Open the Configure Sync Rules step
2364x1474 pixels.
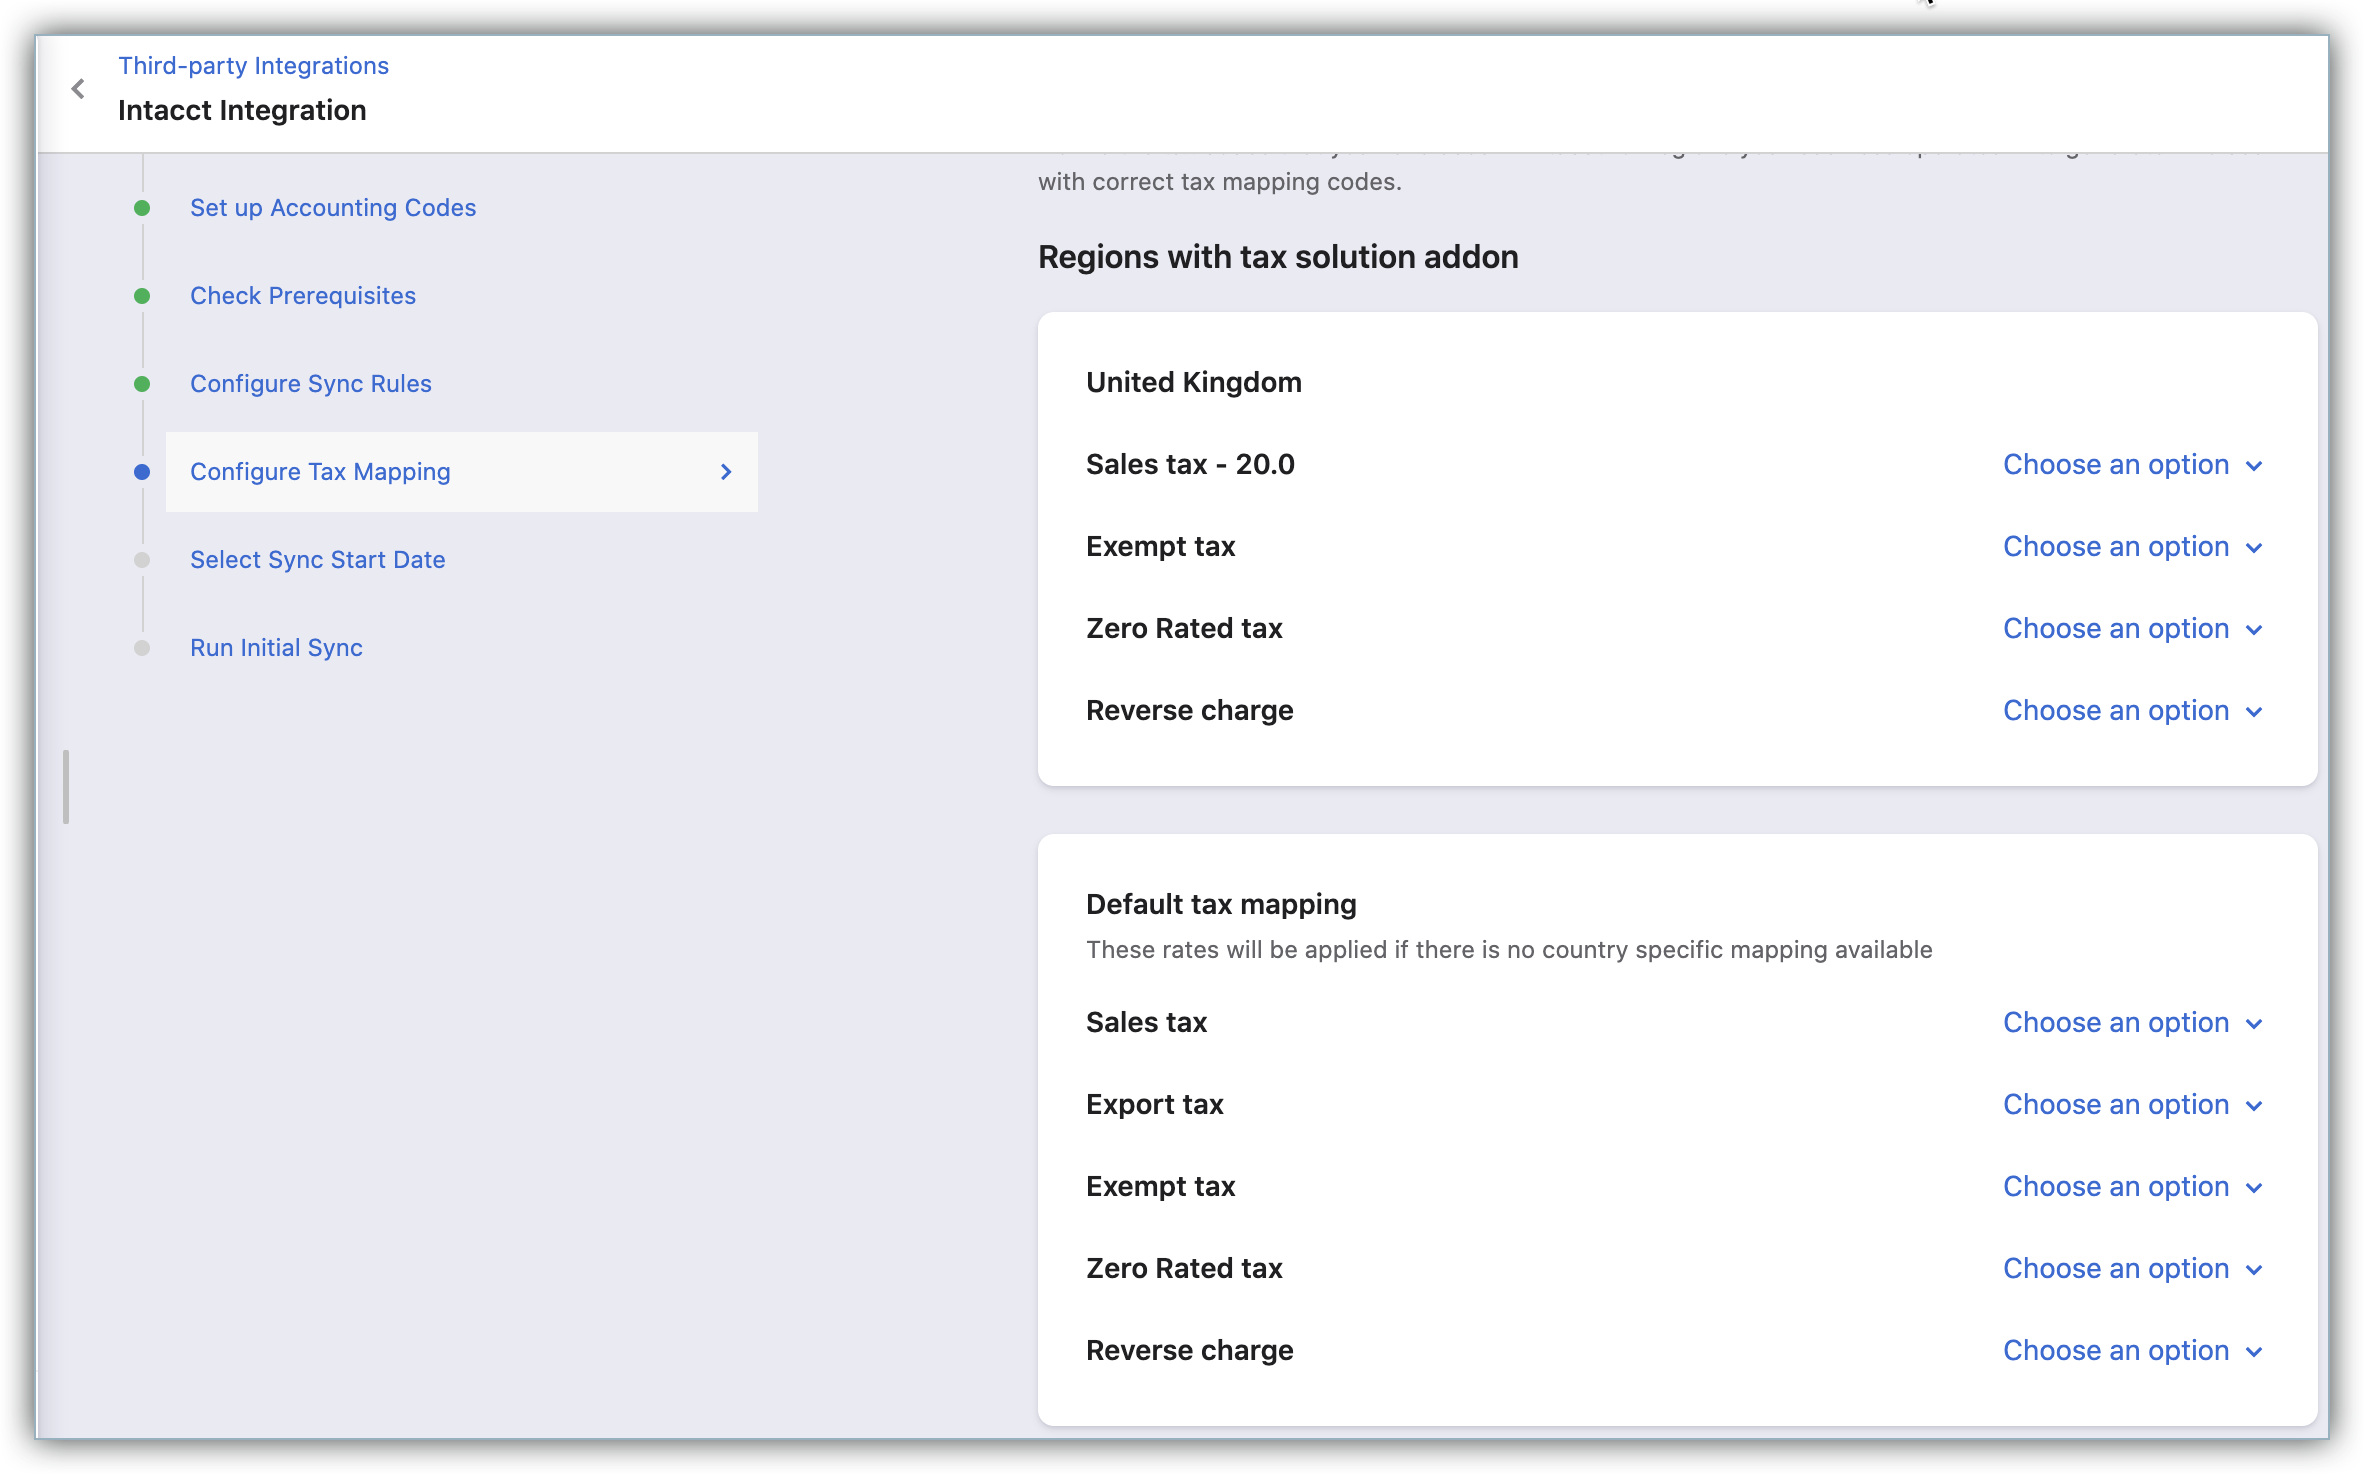[311, 383]
